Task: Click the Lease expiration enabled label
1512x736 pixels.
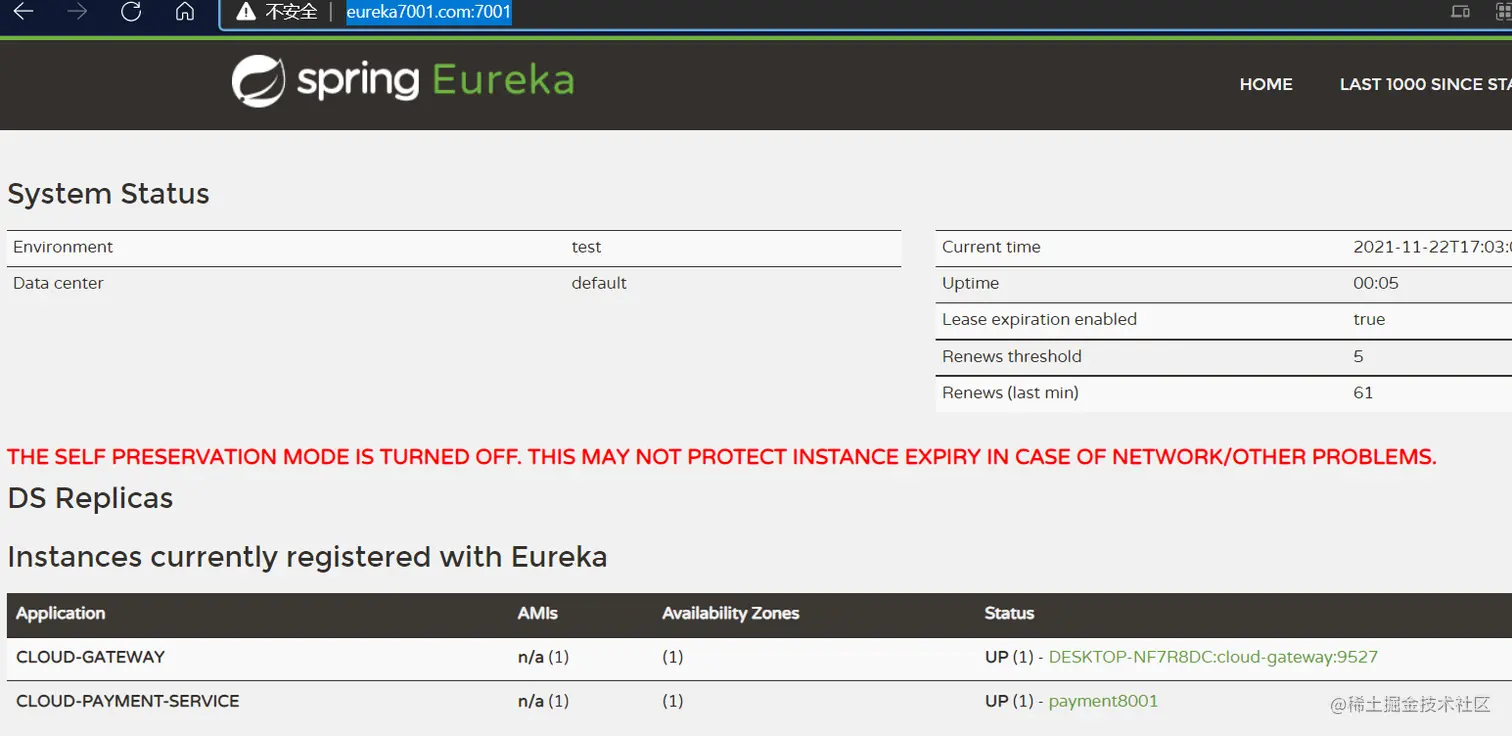Action: click(x=1040, y=319)
